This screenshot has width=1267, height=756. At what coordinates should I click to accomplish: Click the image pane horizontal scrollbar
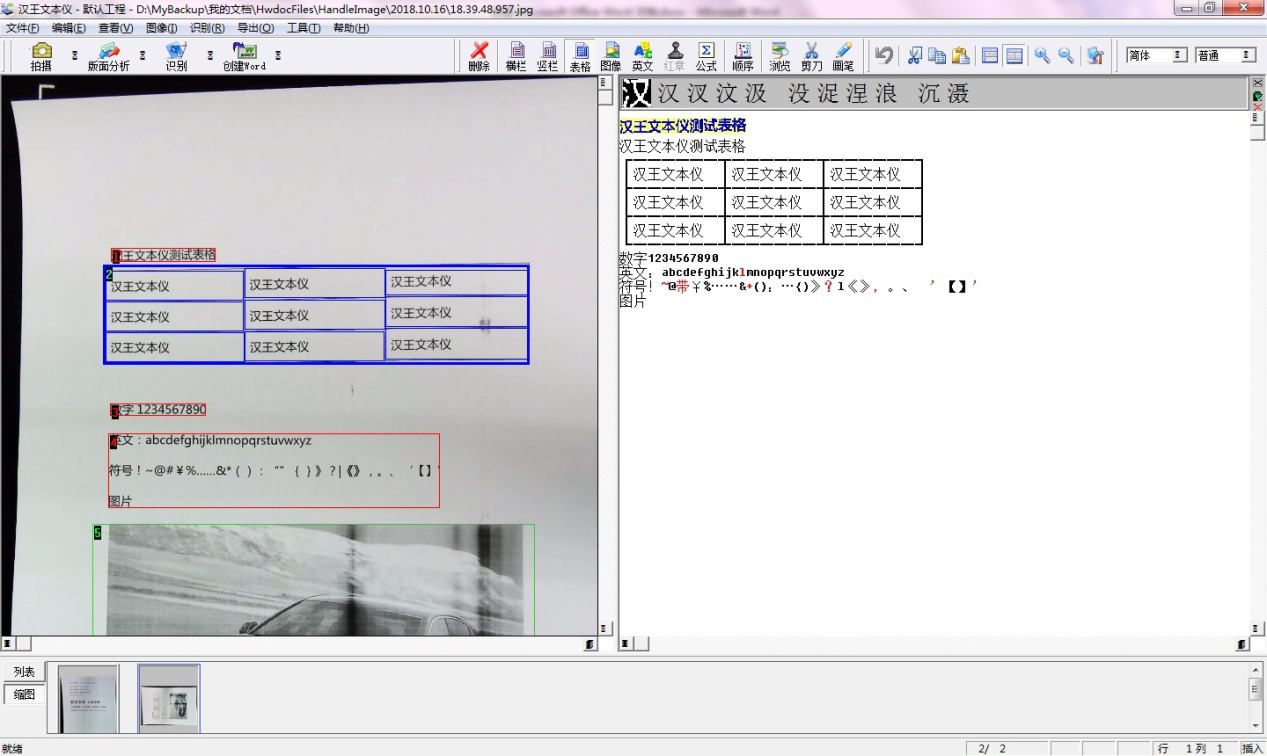point(300,644)
